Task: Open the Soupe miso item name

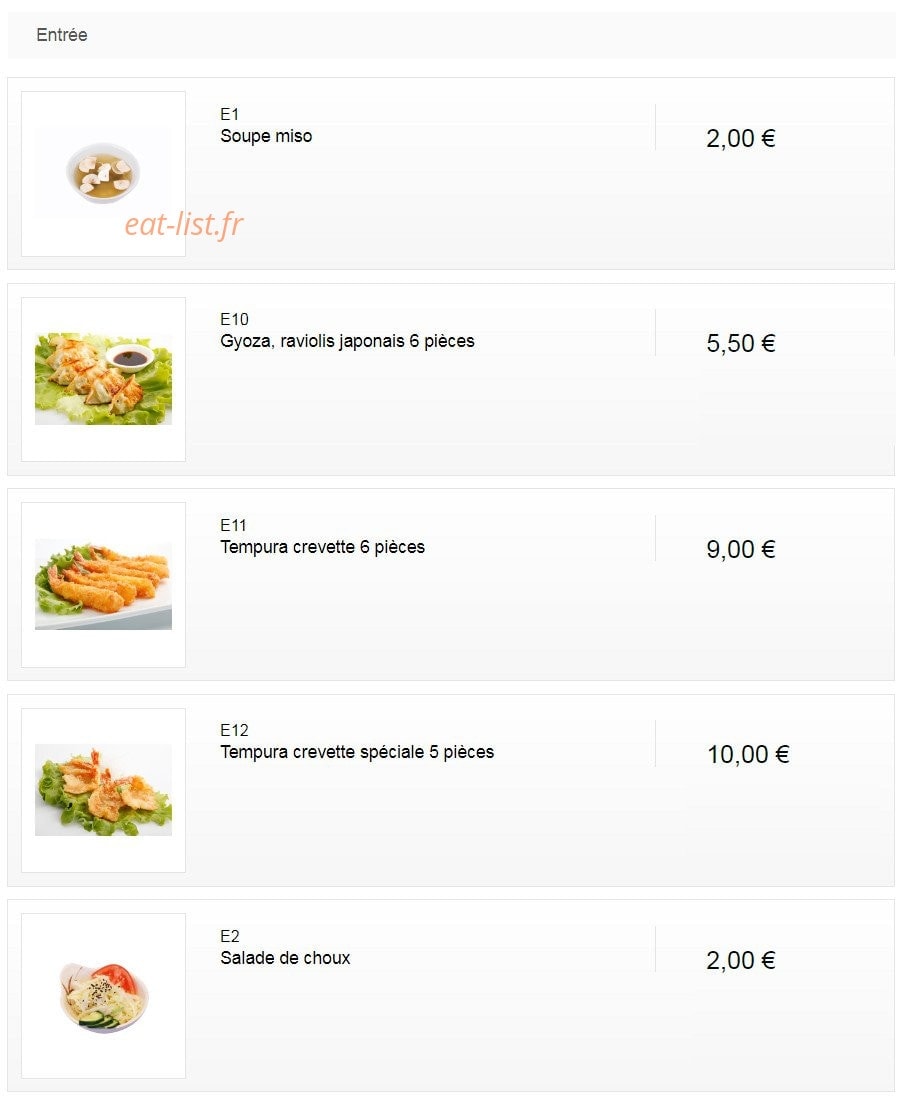Action: coord(266,136)
